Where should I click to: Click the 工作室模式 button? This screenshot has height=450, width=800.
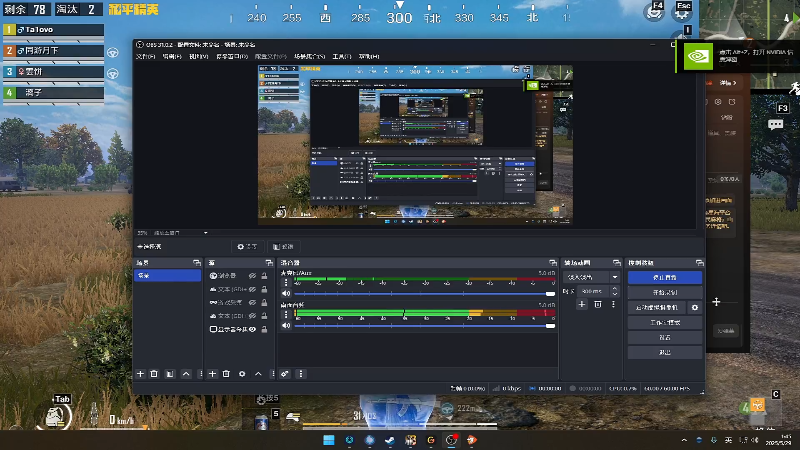pos(665,322)
